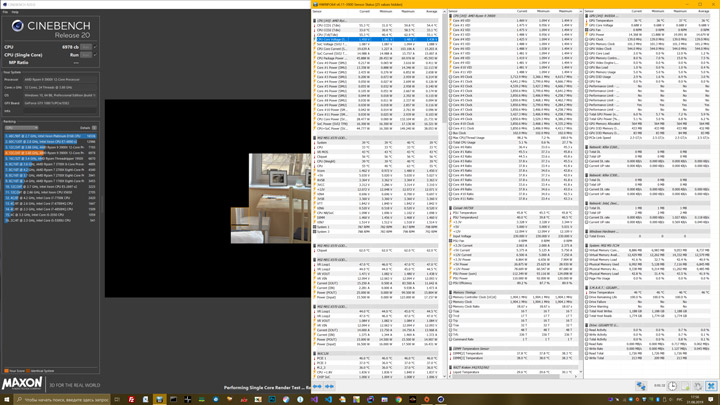720x405 pixels.
Task: Open the File menu in Cinebench
Action: pos(5,12)
